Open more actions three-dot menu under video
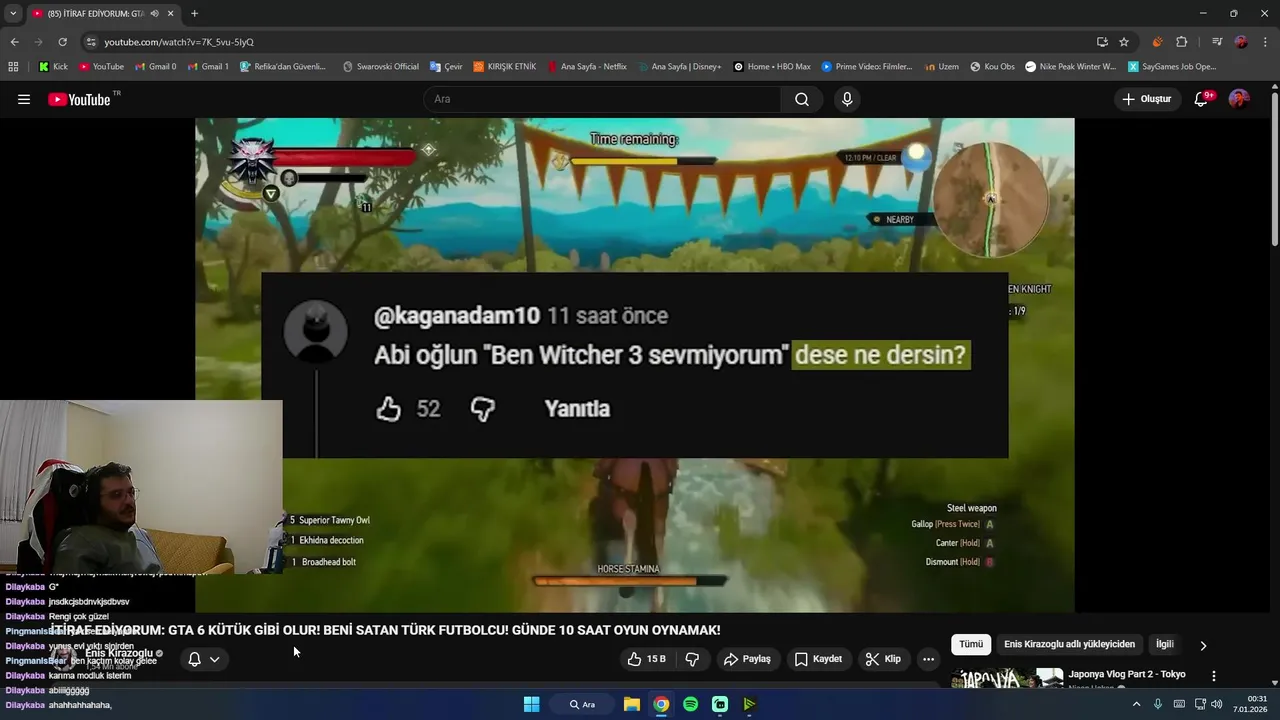This screenshot has height=720, width=1280. click(928, 659)
